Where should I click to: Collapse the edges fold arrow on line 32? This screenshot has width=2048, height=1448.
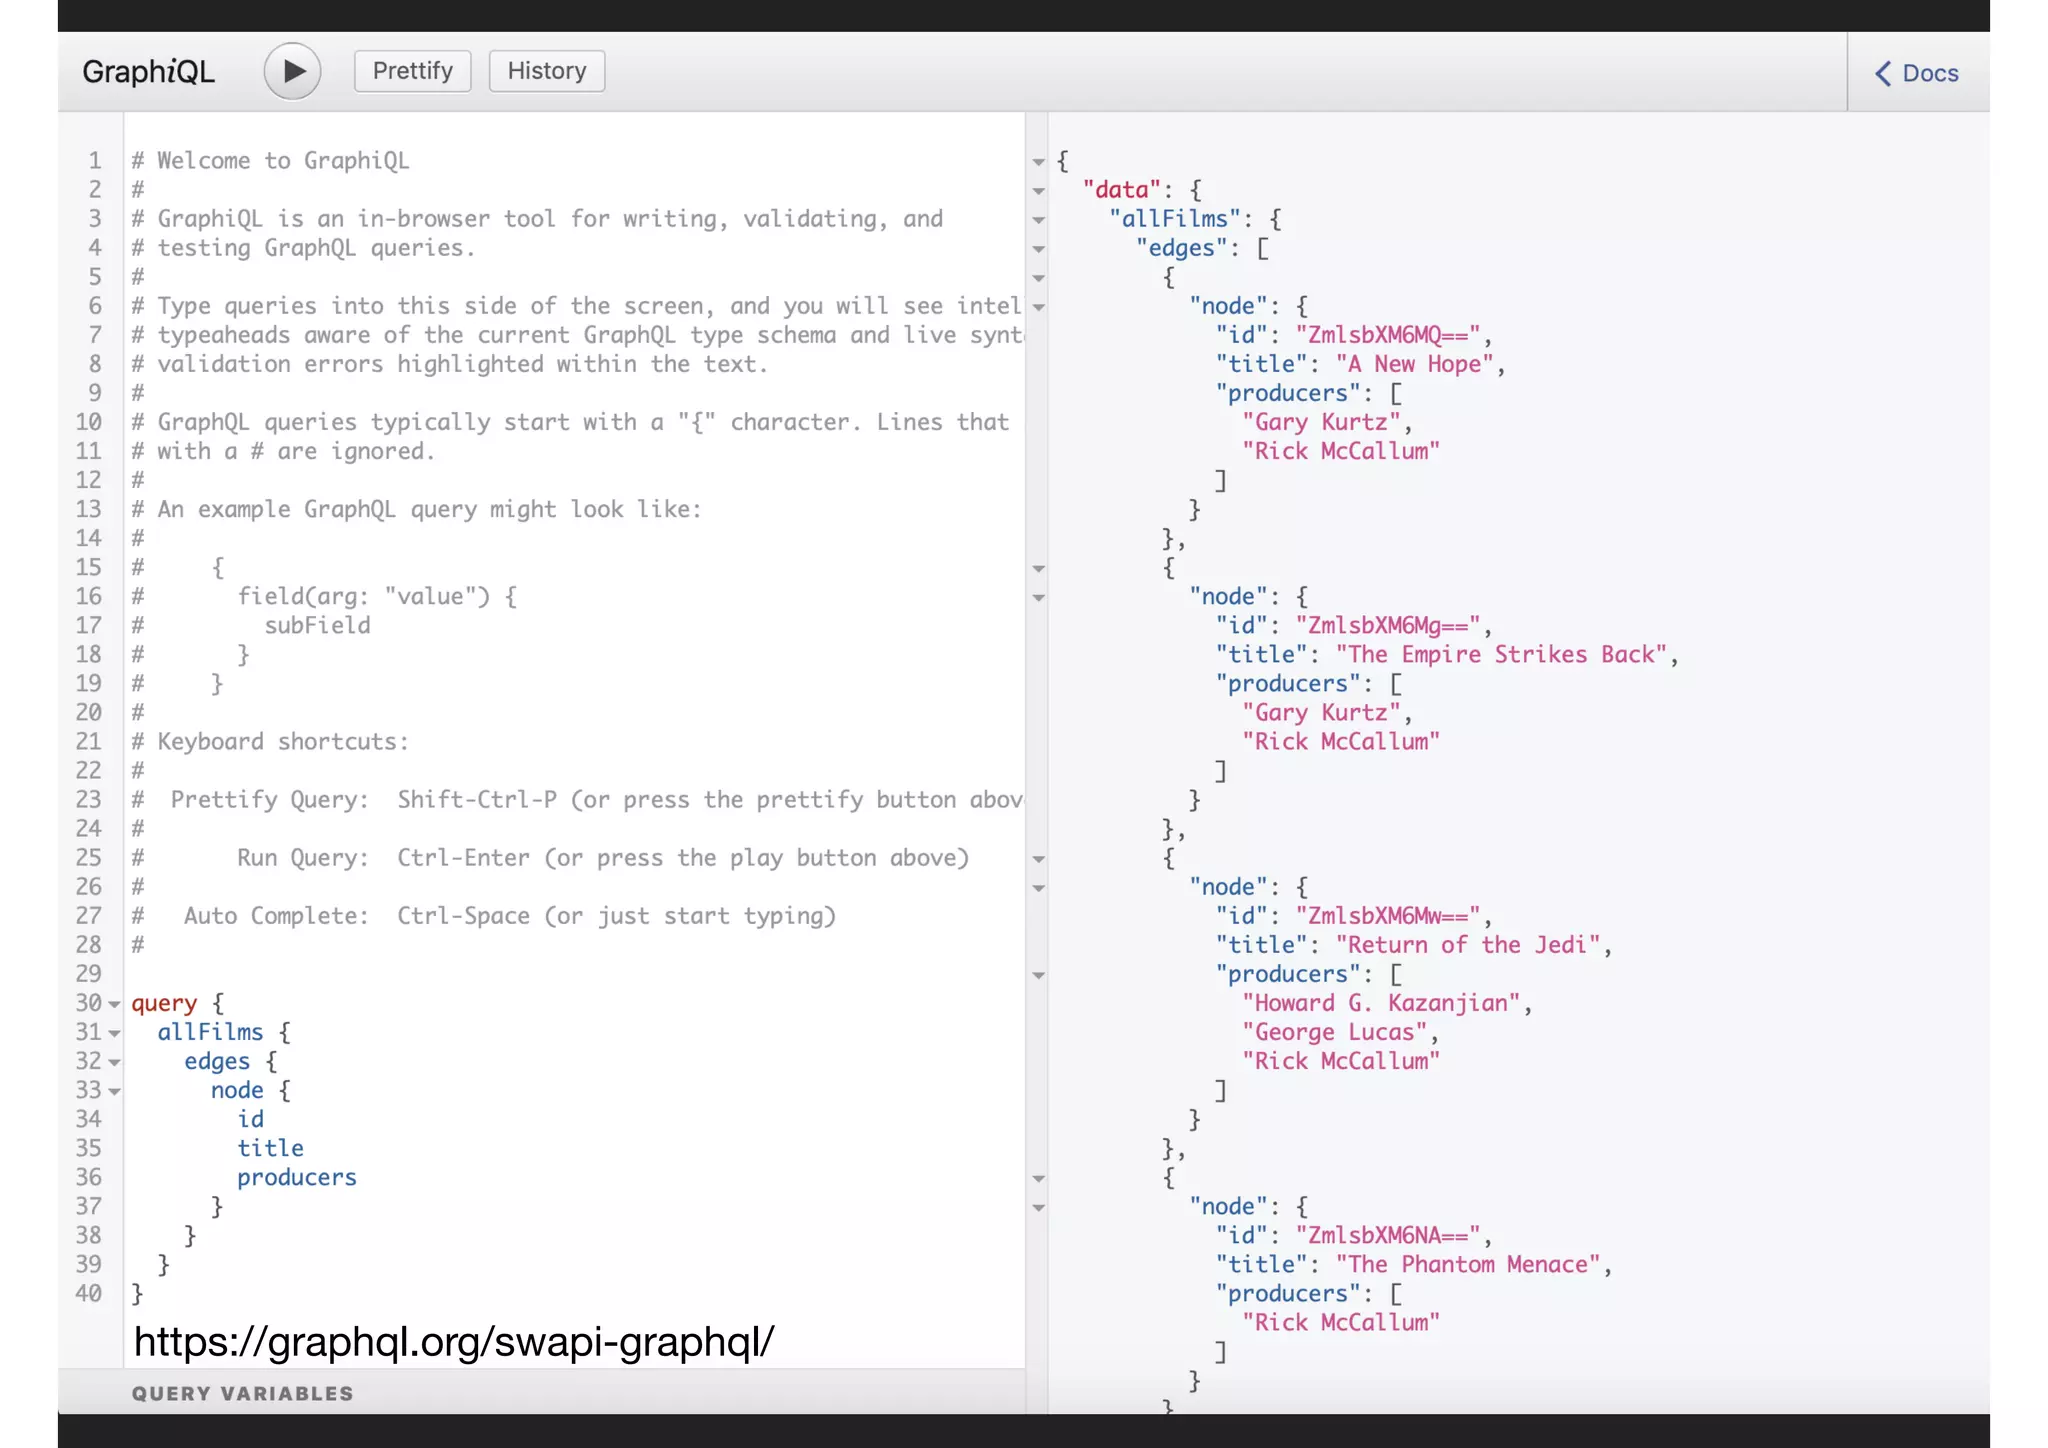(114, 1062)
